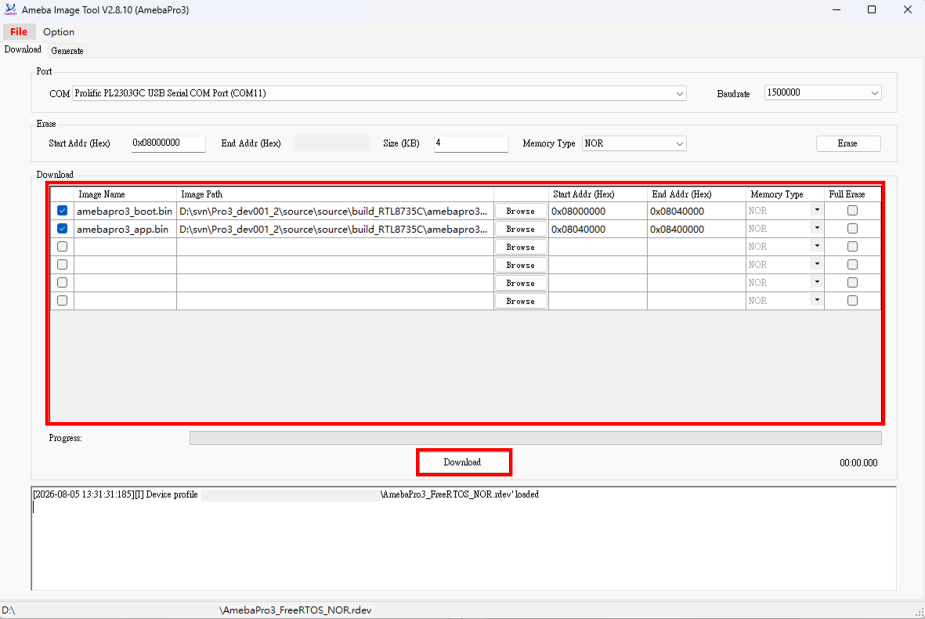Screen dimensions: 925x619
Task: Select the amebapro3_app.bin image name cell
Action: [x=124, y=229]
